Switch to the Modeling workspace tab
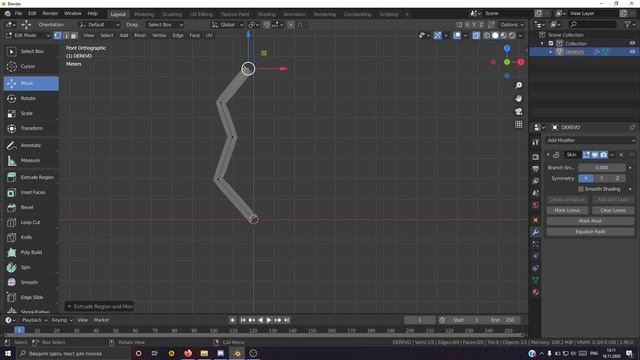This screenshot has width=640, height=360. click(144, 14)
